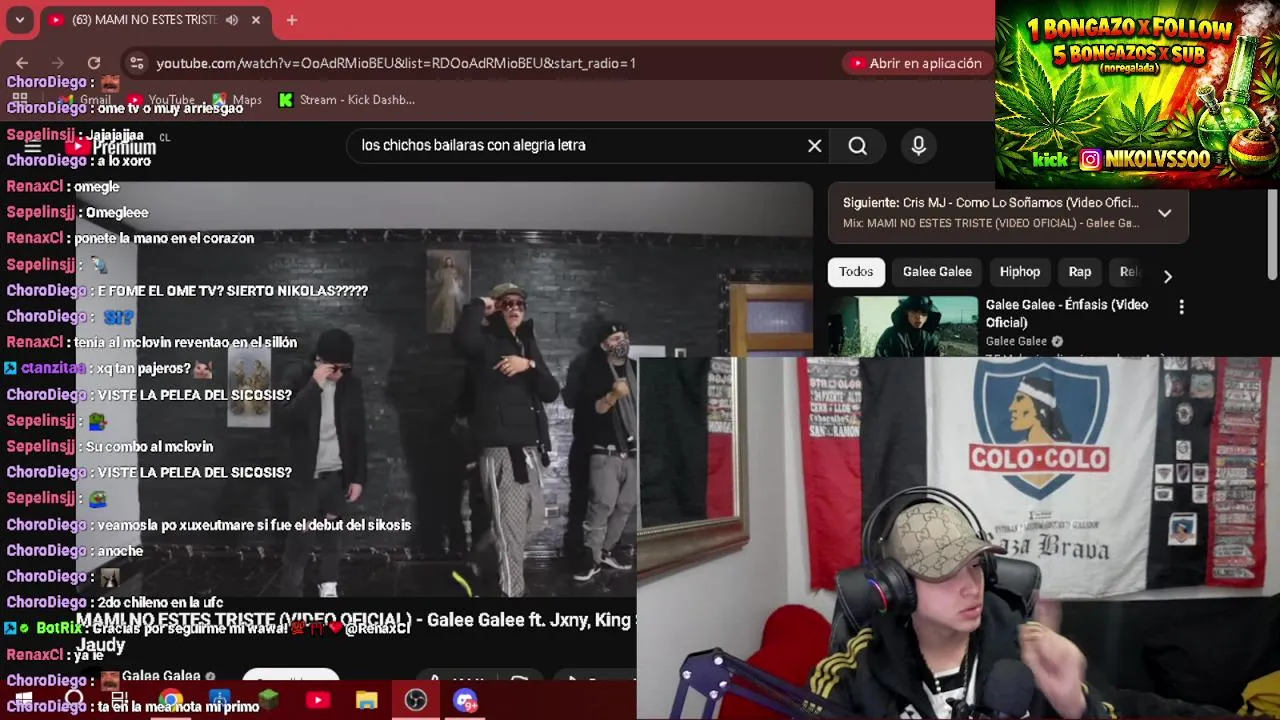Screen dimensions: 1280x720
Task: Go to YouTube Premium home logo
Action: tap(110, 147)
